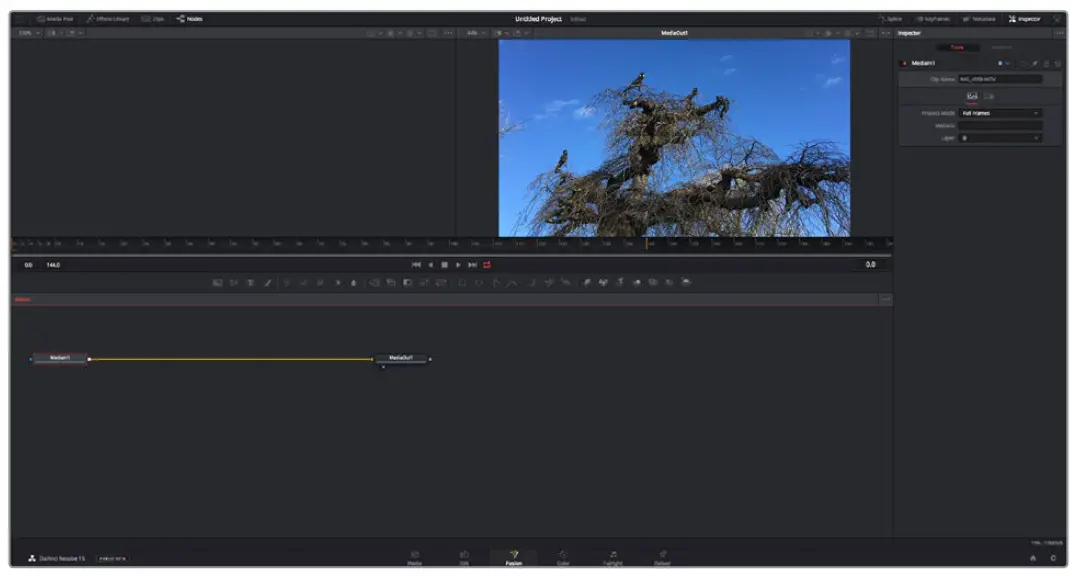Click the loop playback icon
The height and width of the screenshot is (581, 1071).
[x=487, y=265]
